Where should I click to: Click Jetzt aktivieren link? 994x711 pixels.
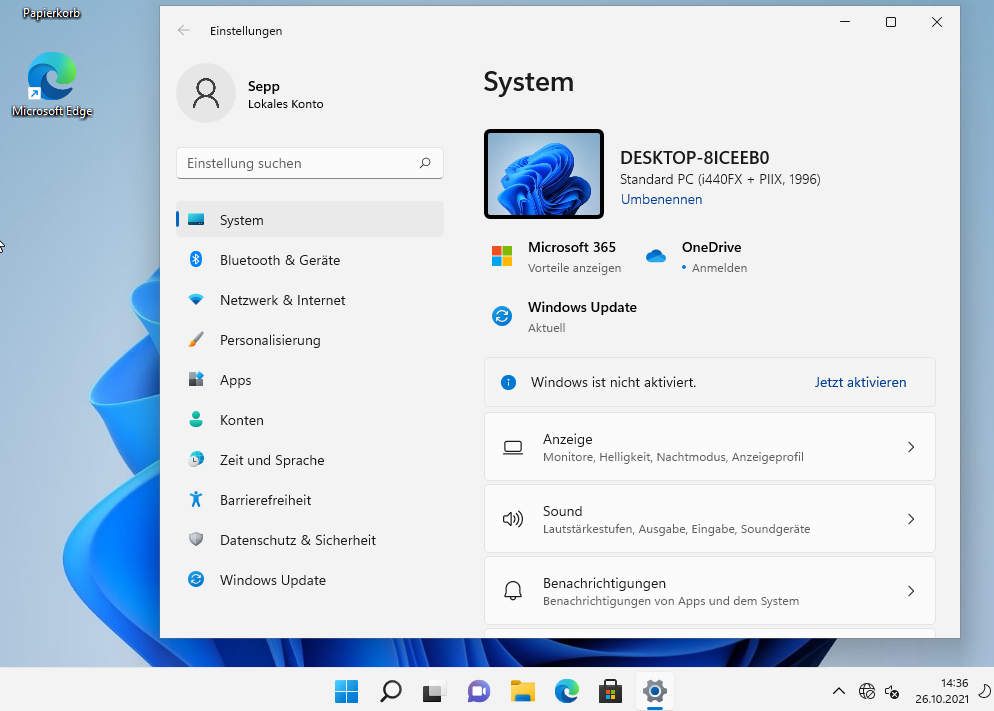tap(860, 382)
